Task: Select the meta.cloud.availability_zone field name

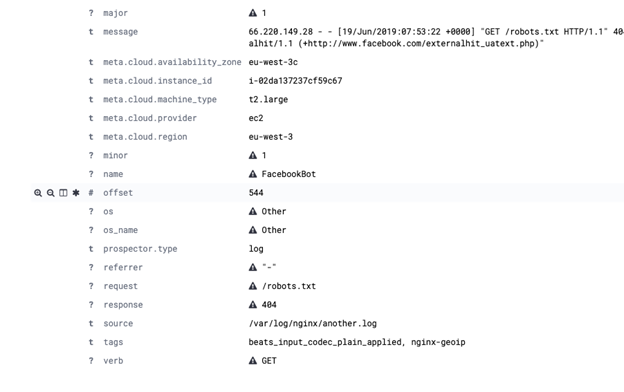Action: 172,62
